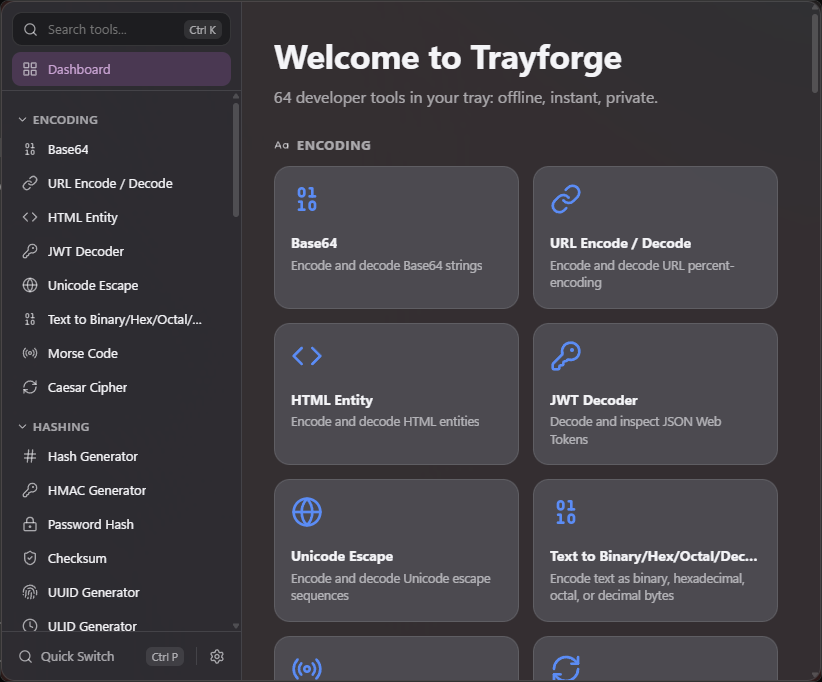Click the blue signal icon on bottom-left card

307,668
